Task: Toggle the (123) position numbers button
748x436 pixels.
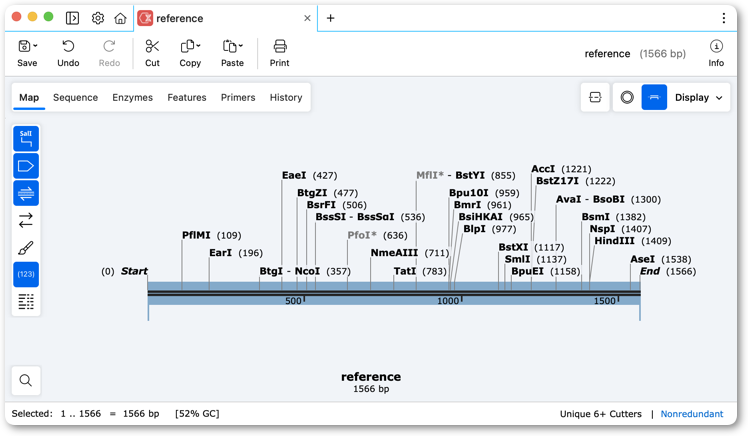Action: pos(26,274)
